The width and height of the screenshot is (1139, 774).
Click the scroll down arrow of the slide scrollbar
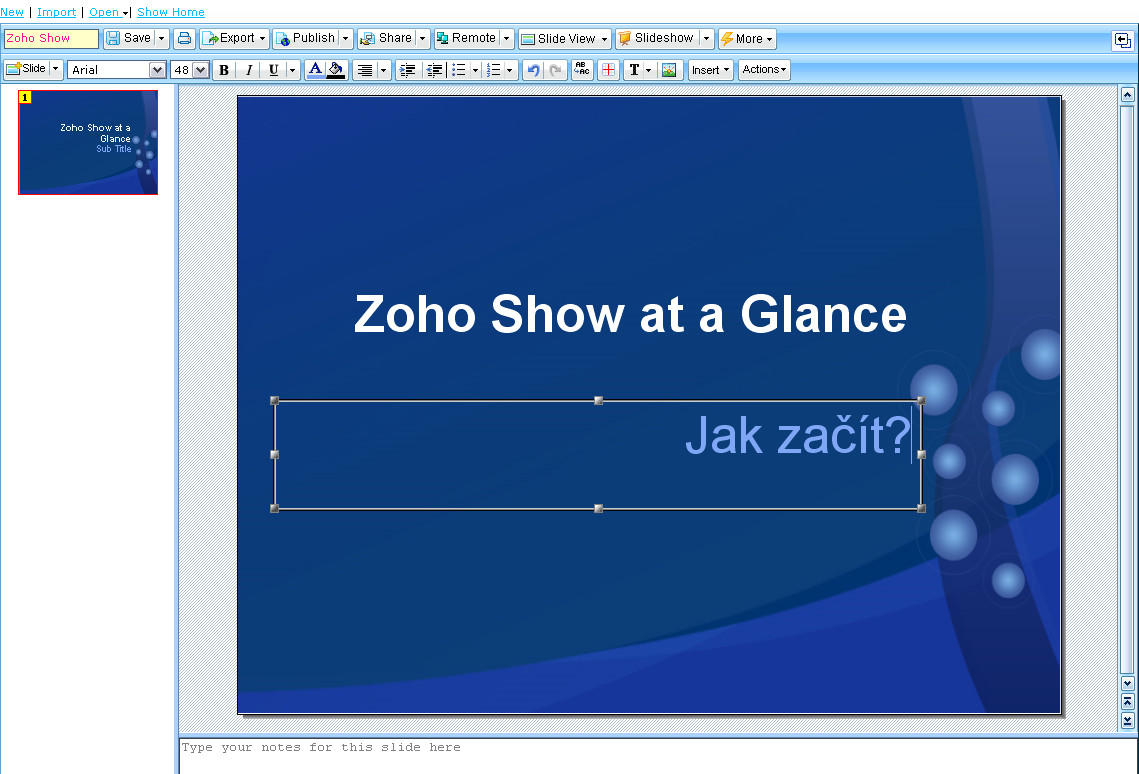coord(1127,683)
